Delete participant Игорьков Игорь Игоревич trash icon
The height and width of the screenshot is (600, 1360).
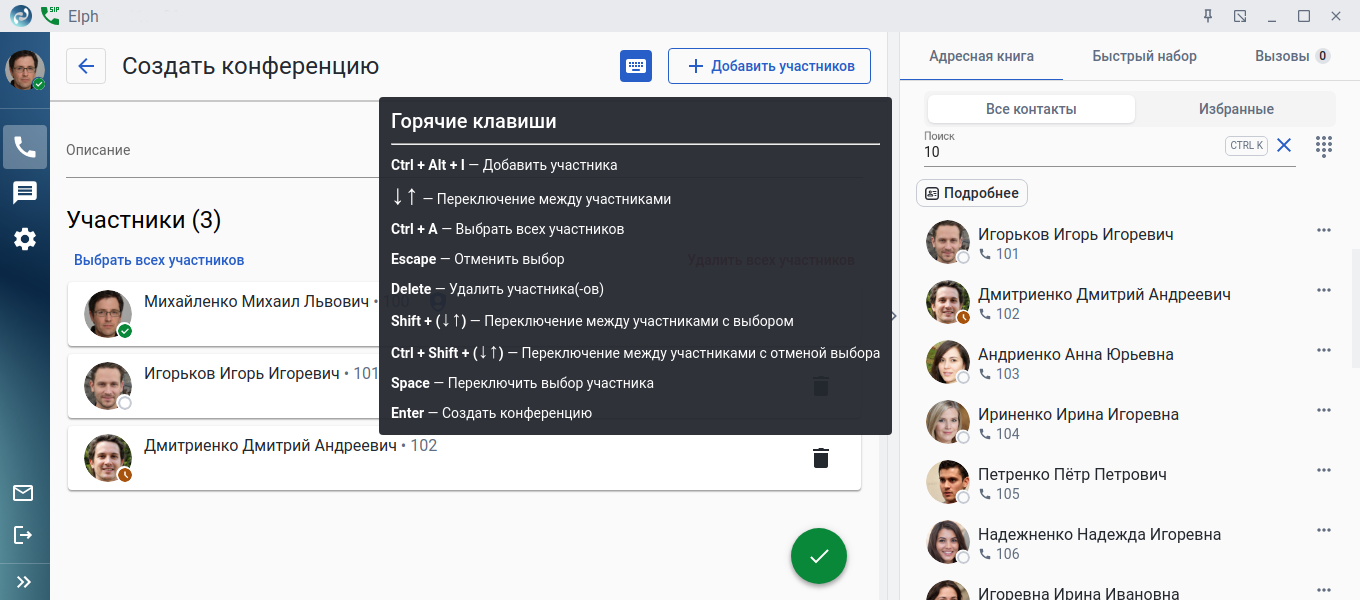click(821, 386)
